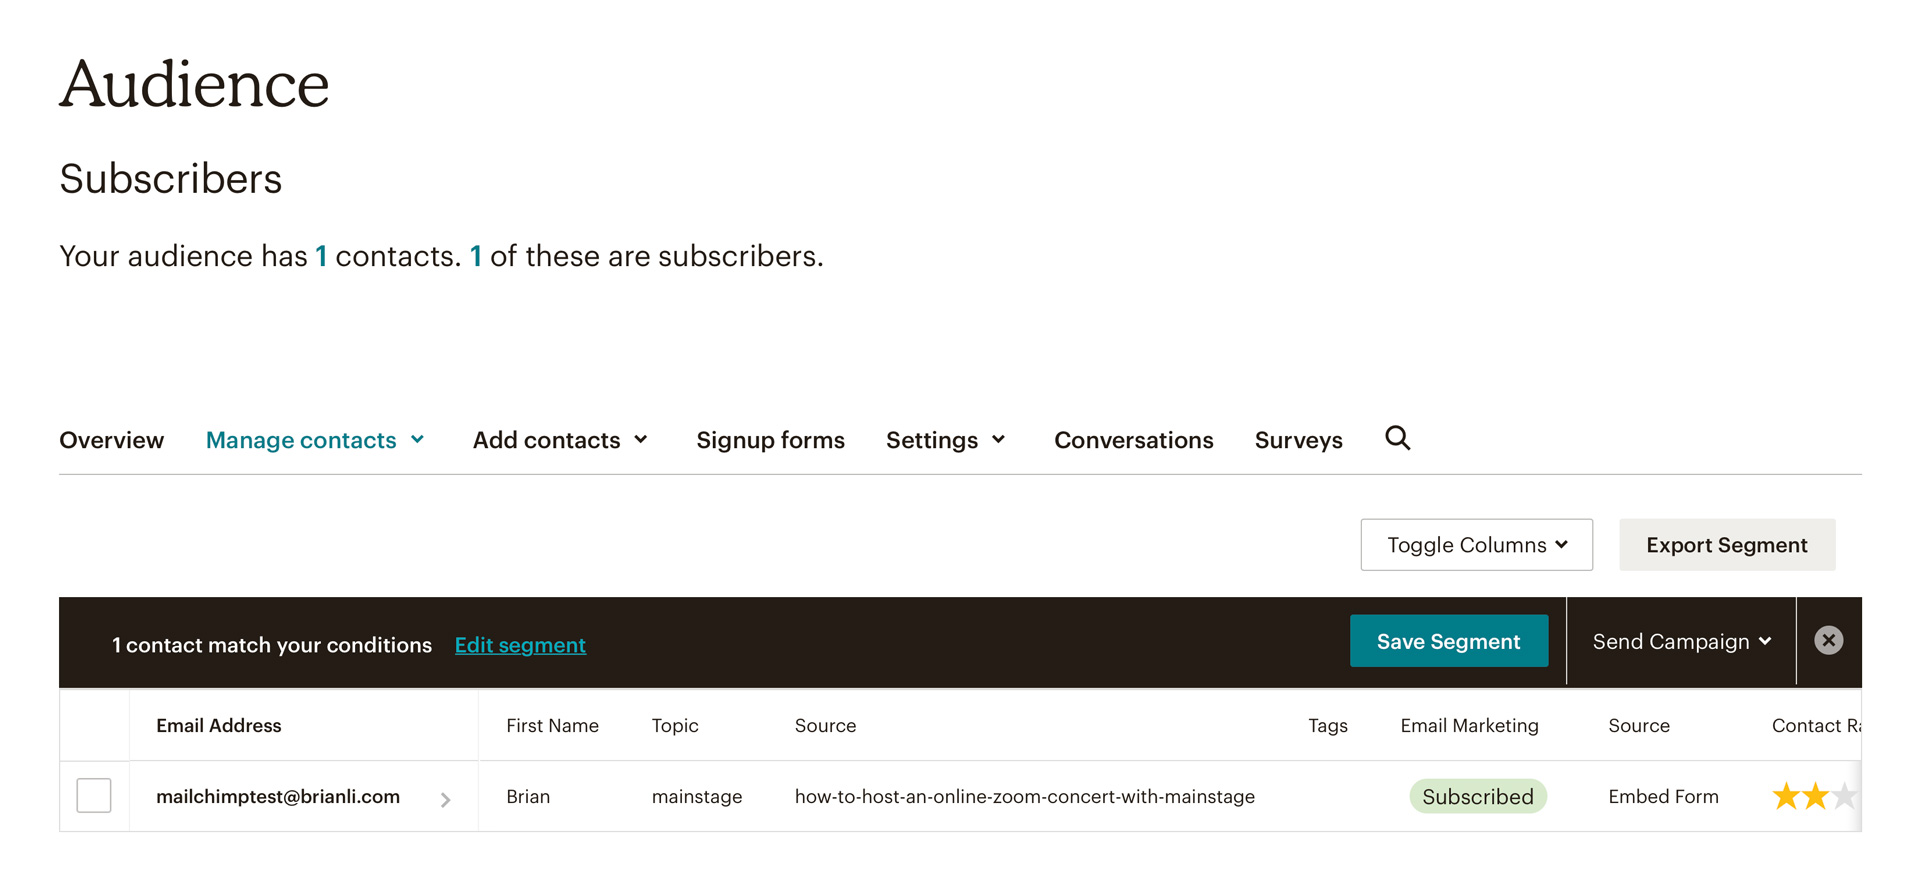
Task: Open the Surveys tab
Action: point(1298,440)
